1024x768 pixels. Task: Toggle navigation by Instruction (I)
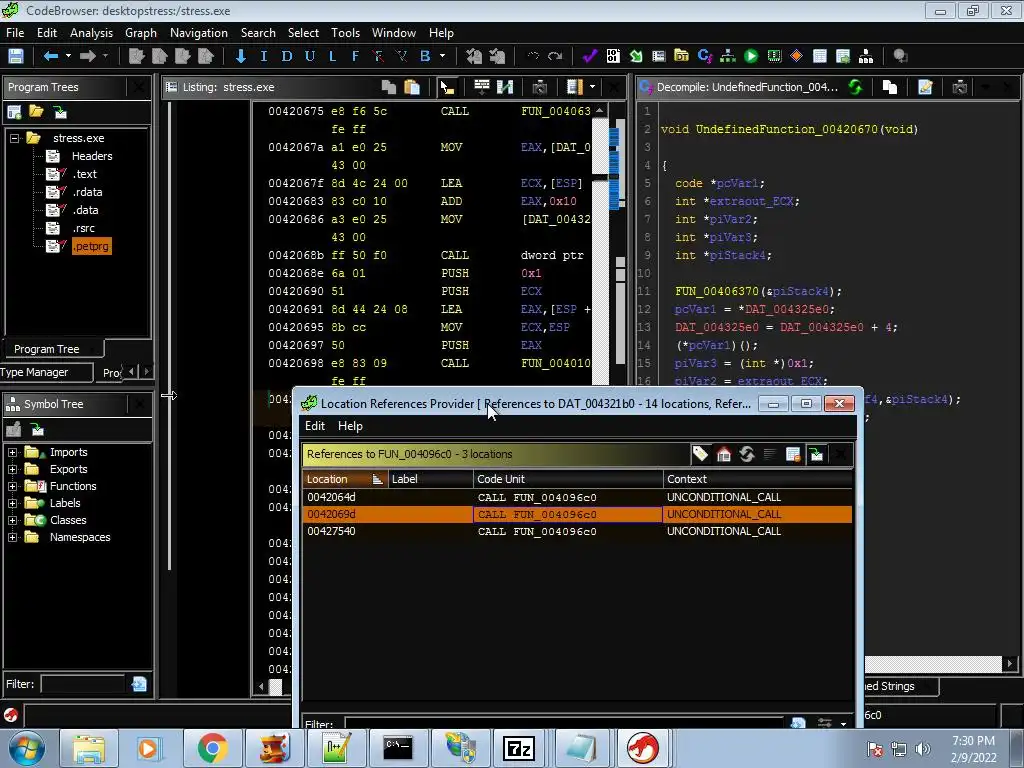264,56
